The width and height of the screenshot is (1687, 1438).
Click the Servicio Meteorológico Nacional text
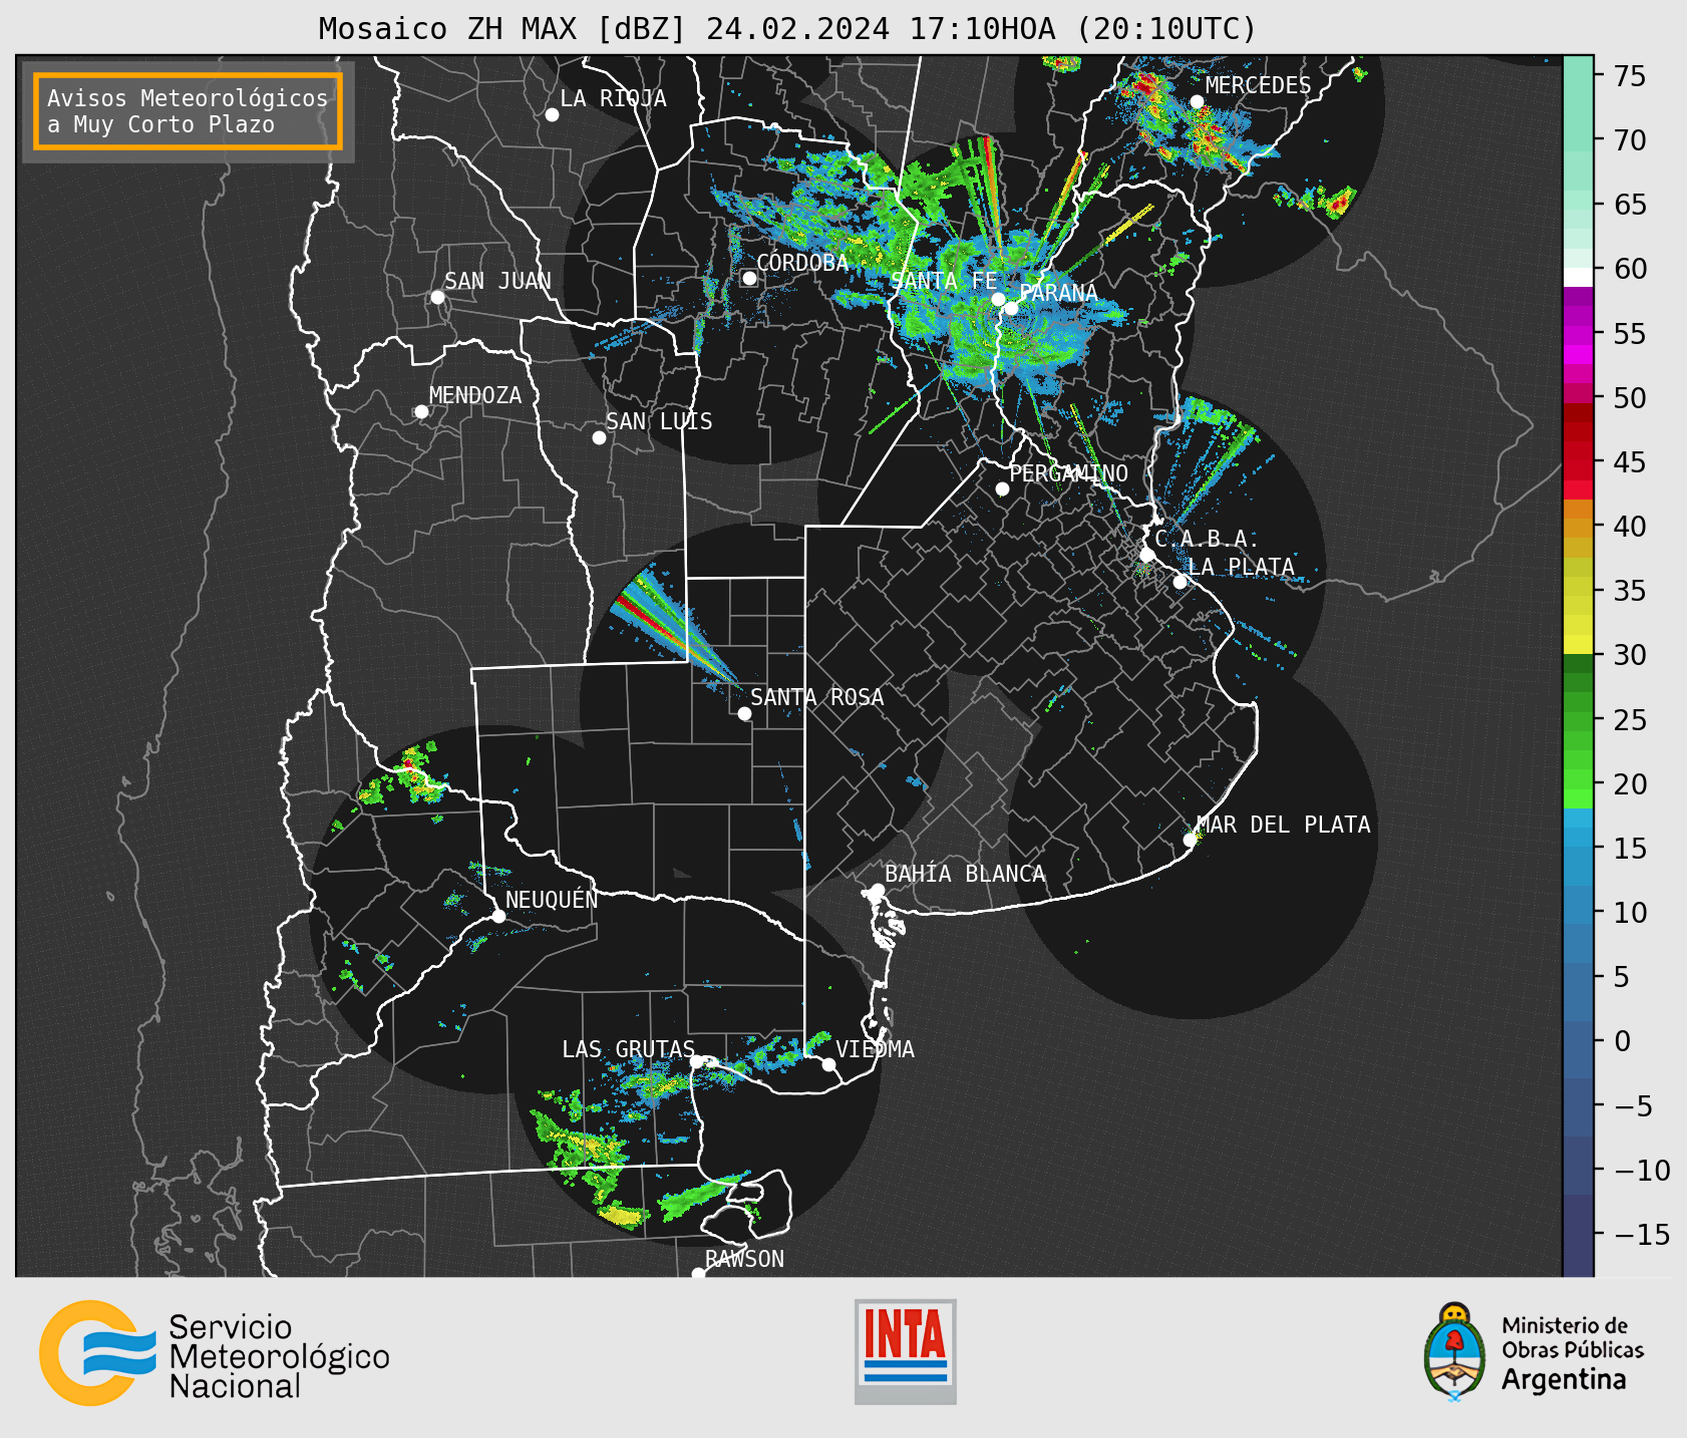point(279,1356)
